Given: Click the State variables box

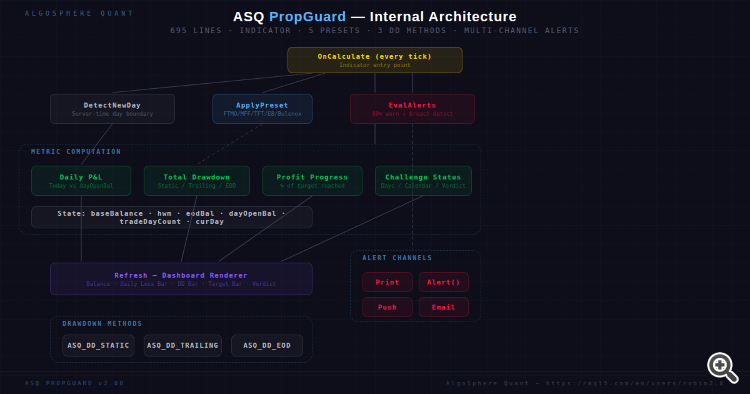Looking at the screenshot, I should pyautogui.click(x=172, y=217).
